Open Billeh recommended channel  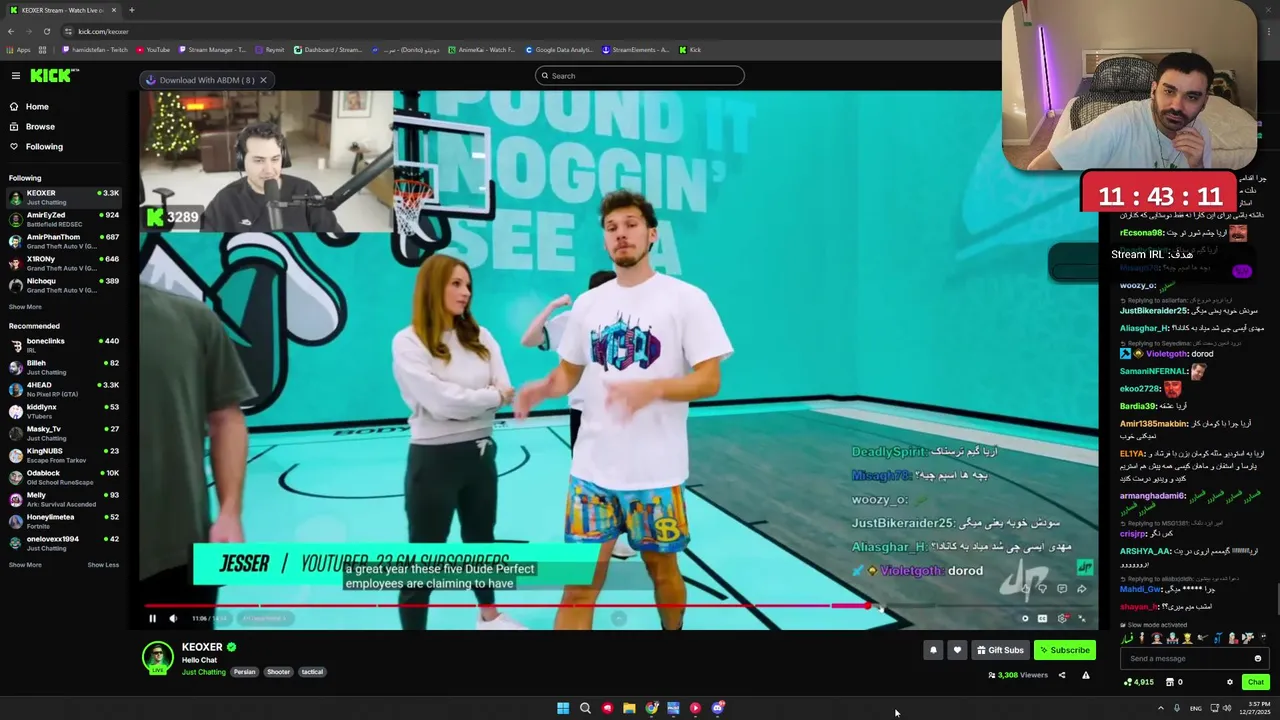(x=64, y=367)
